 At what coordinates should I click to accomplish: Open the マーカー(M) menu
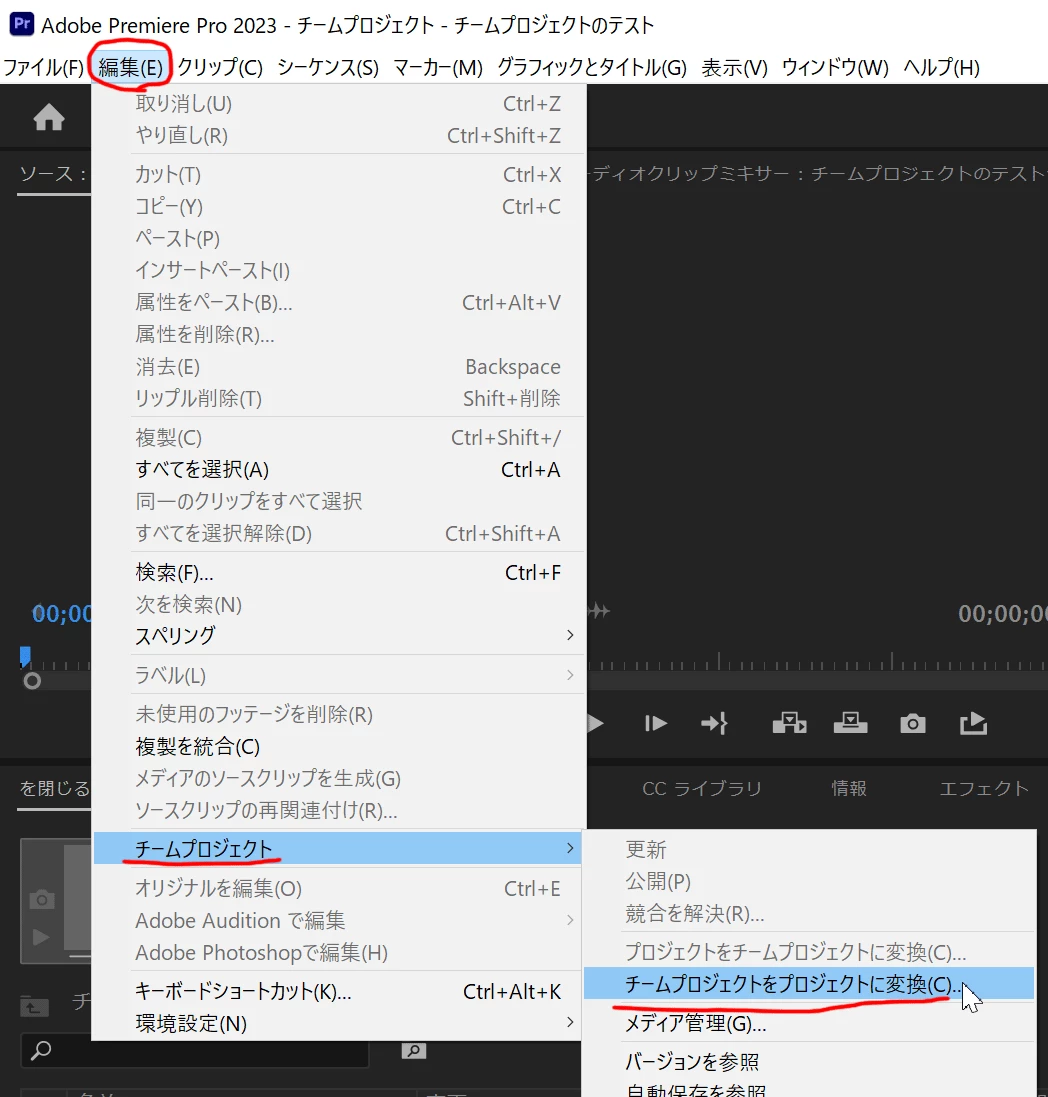pyautogui.click(x=438, y=67)
